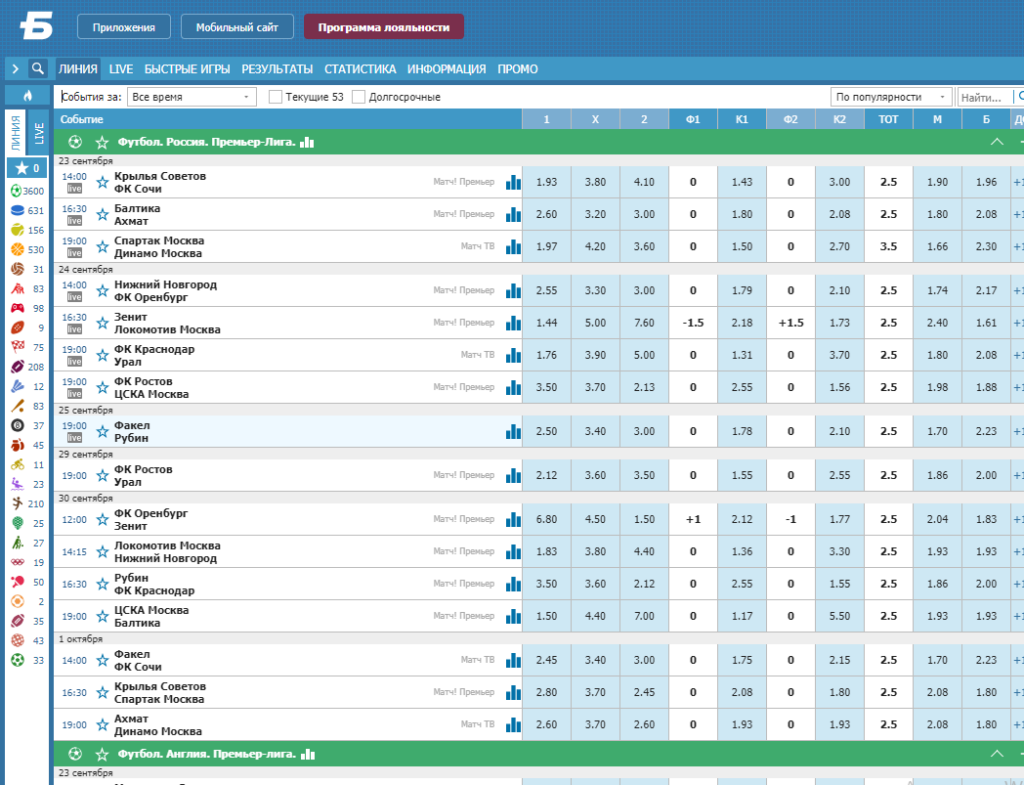Select esports gamepad icon with 98 events

pyautogui.click(x=17, y=308)
